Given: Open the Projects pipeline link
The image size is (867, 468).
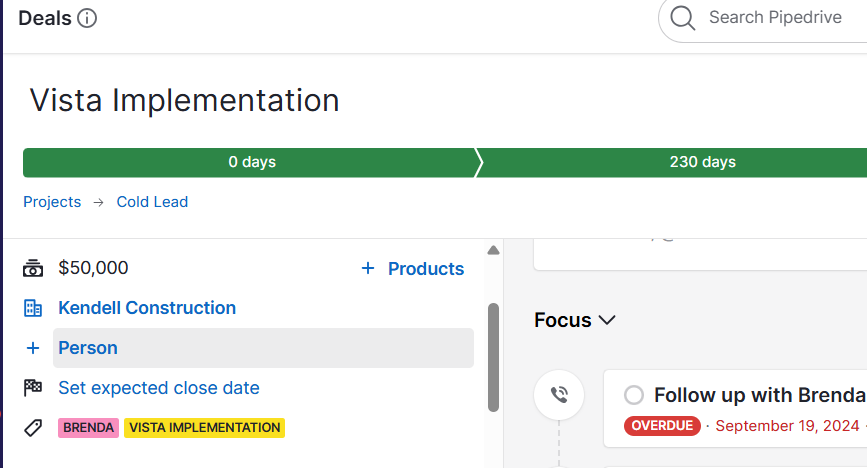Looking at the screenshot, I should coord(52,202).
